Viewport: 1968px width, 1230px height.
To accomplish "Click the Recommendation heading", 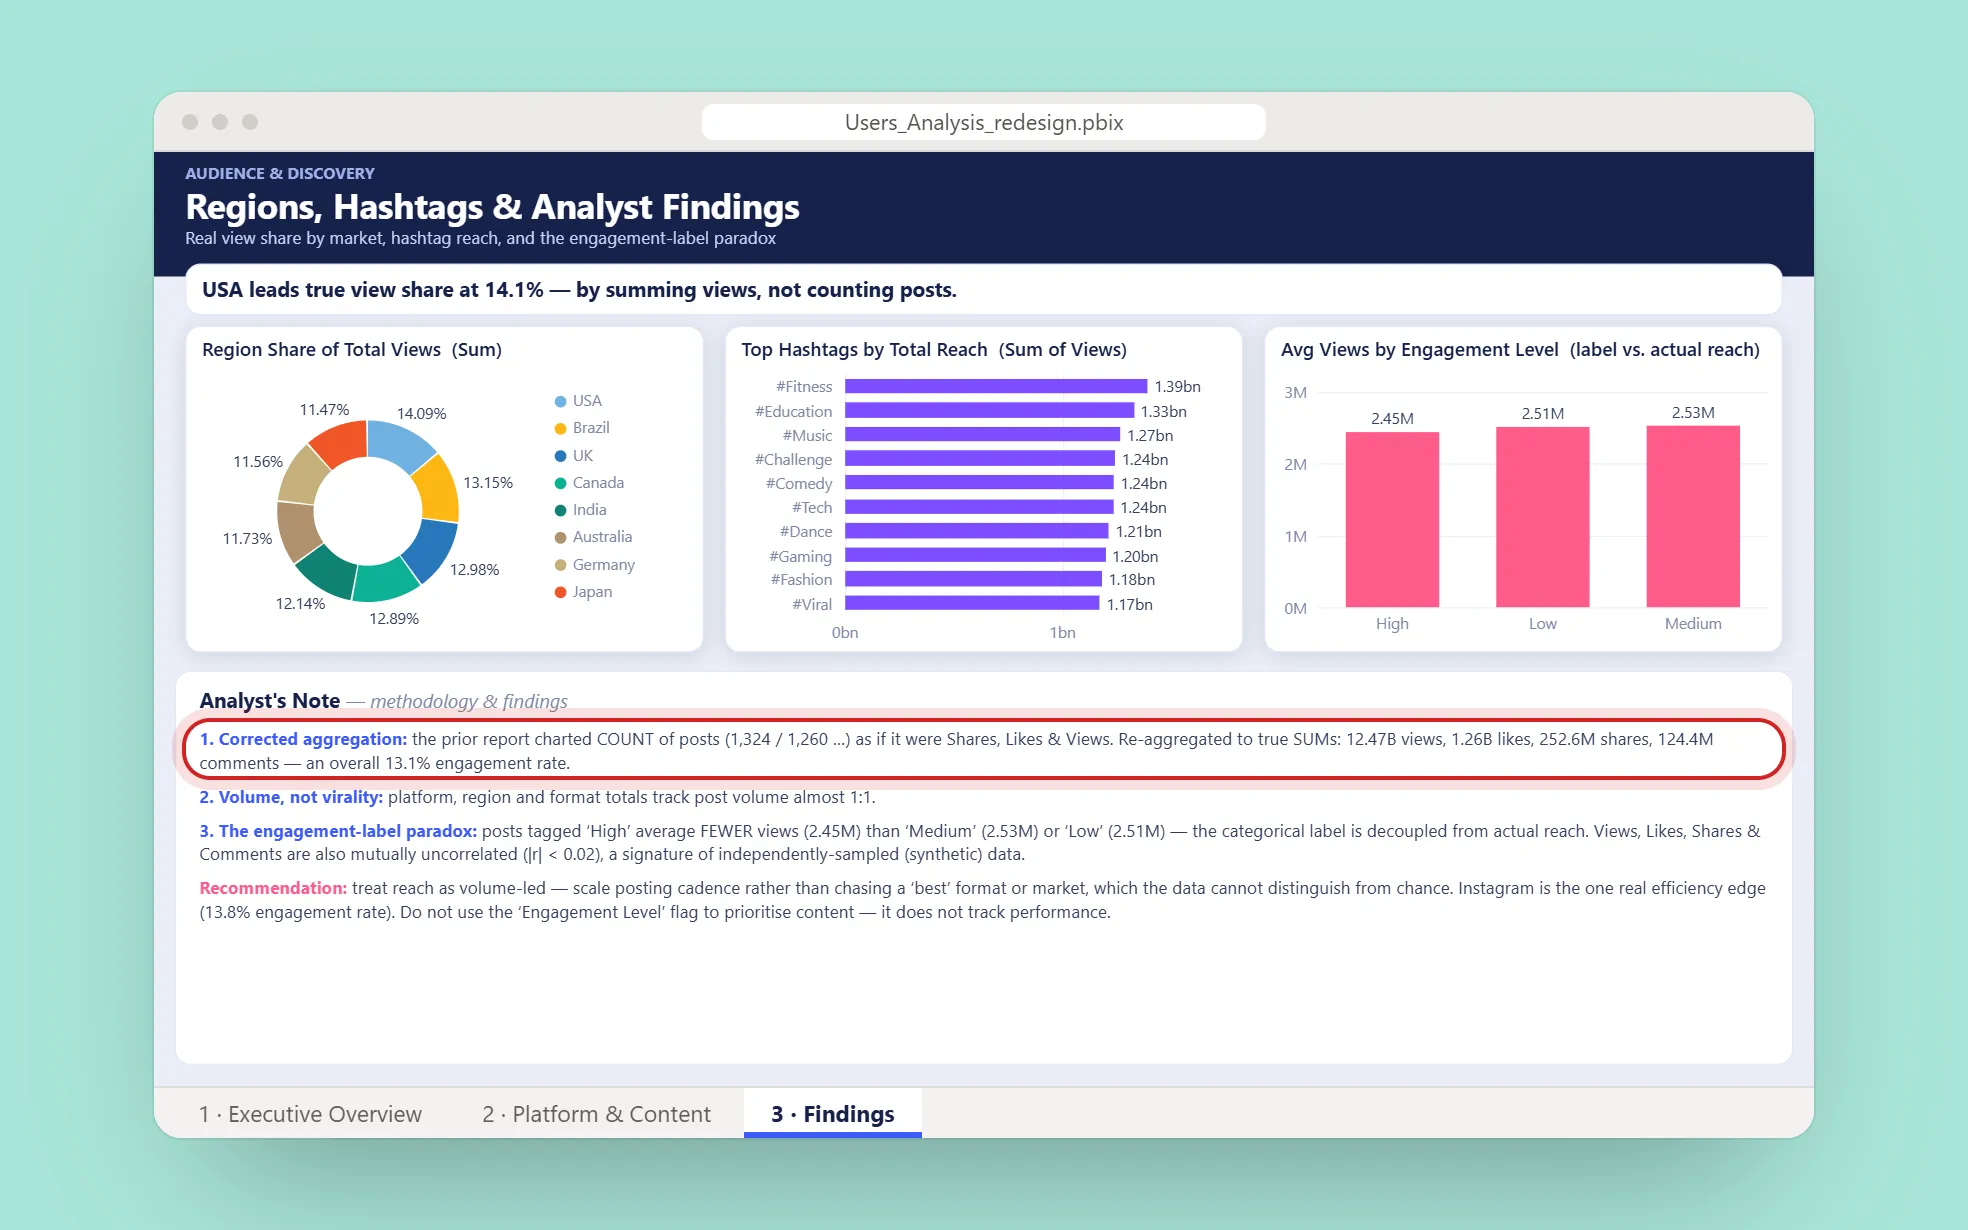I will tap(273, 888).
